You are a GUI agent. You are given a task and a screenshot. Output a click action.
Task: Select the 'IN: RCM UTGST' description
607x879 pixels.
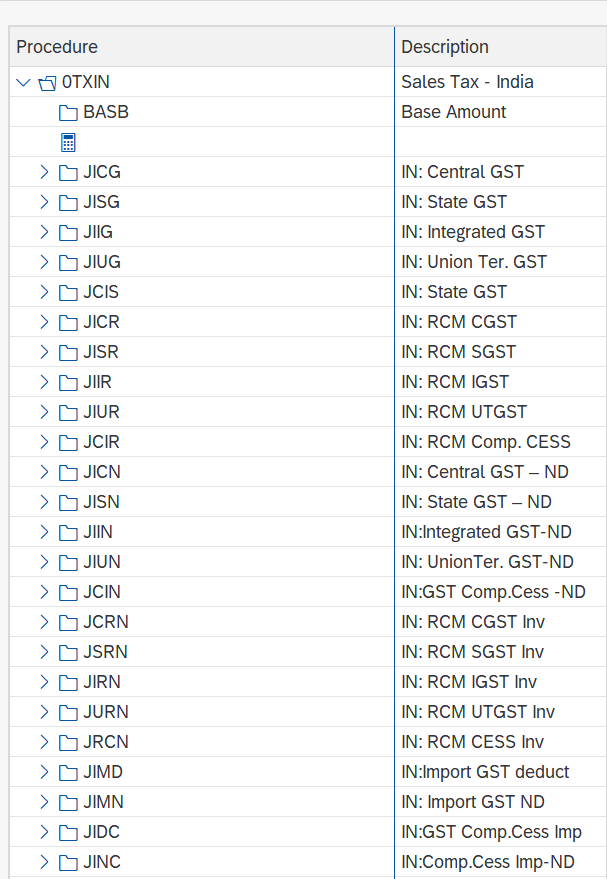[464, 412]
